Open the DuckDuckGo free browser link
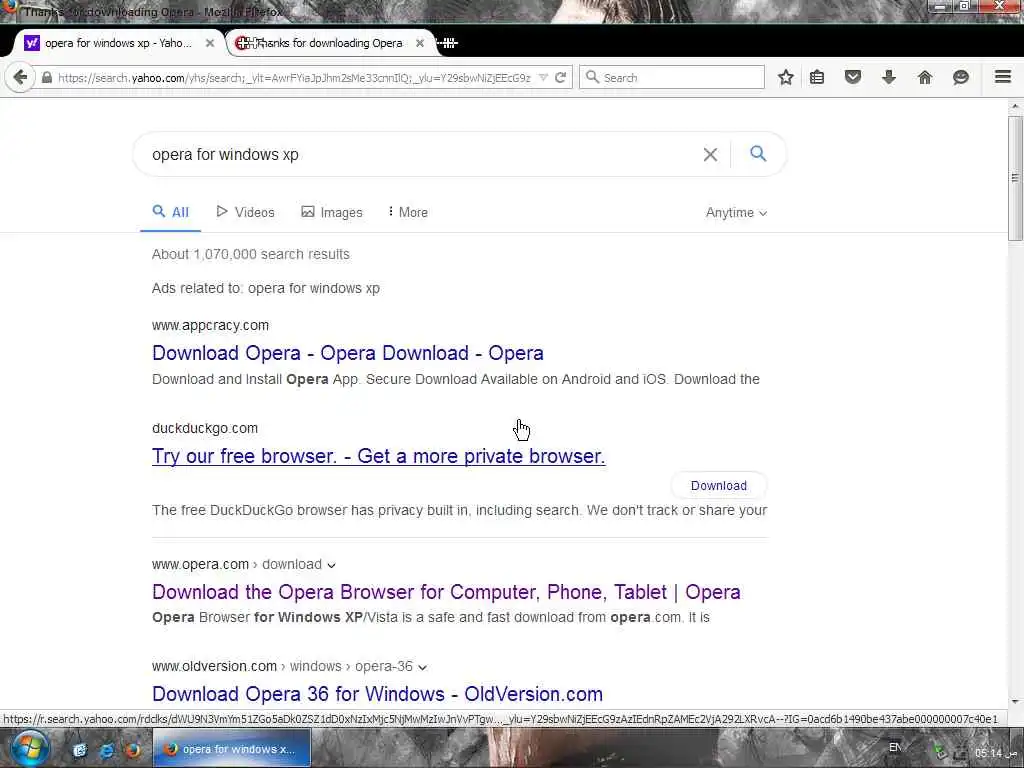This screenshot has height=768, width=1024. click(378, 456)
